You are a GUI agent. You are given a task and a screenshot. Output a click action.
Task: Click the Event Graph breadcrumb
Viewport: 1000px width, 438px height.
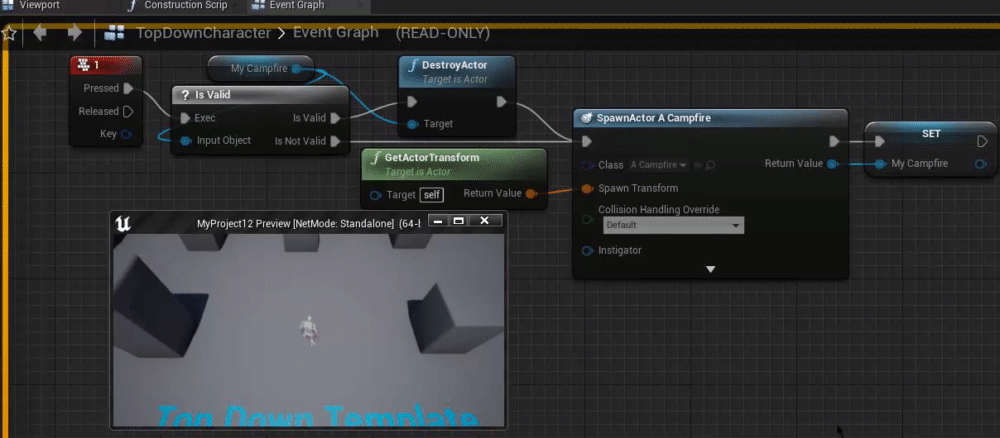[335, 33]
